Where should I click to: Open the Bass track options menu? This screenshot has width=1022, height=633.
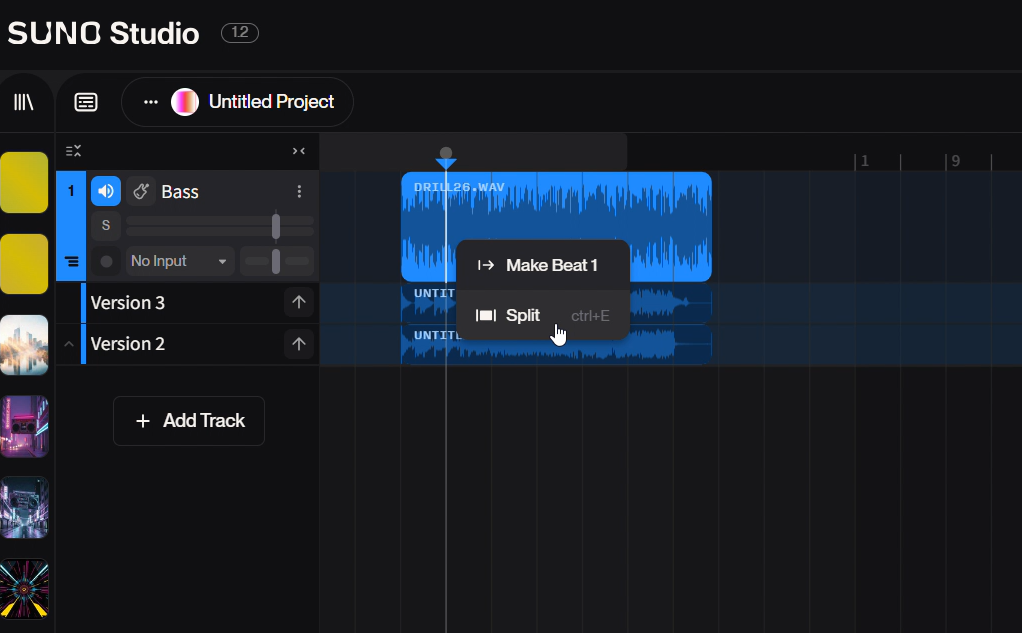click(x=299, y=191)
